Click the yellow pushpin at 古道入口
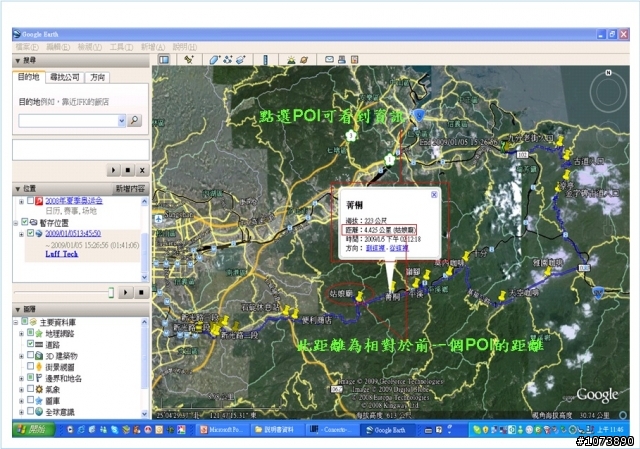The width and height of the screenshot is (640, 449). point(567,155)
